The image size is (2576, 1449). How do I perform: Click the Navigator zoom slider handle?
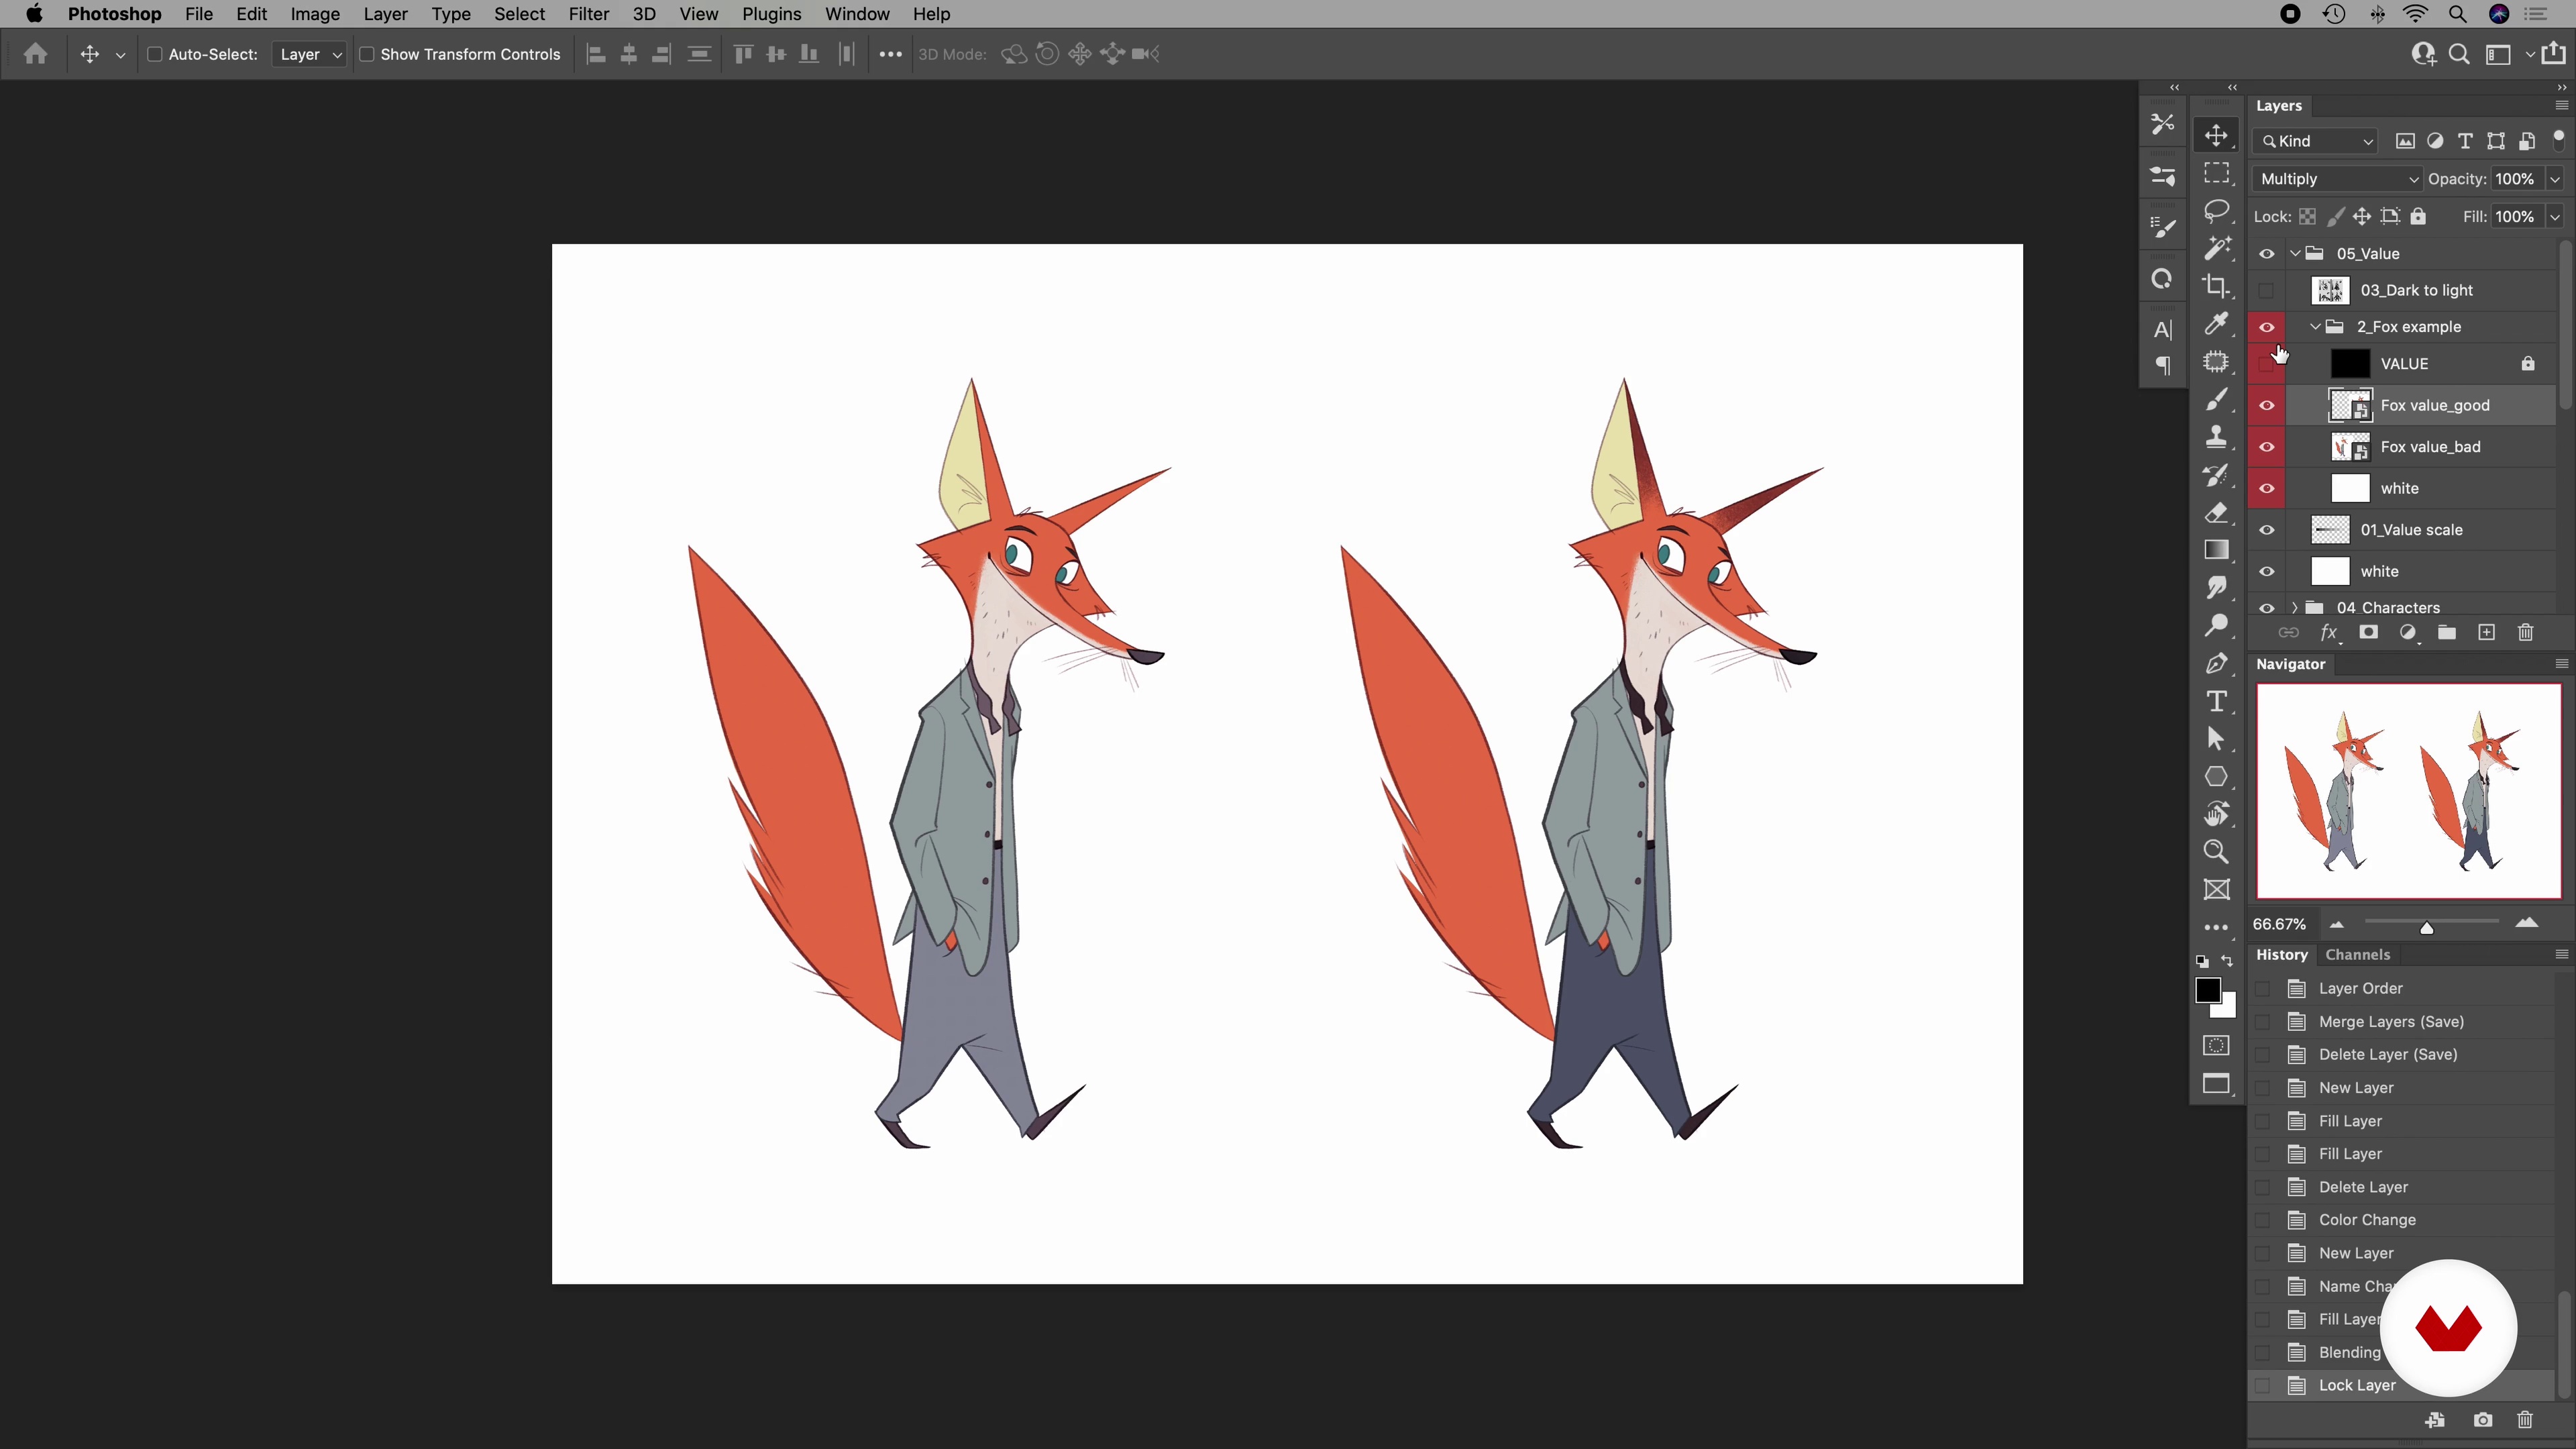pos(2427,928)
